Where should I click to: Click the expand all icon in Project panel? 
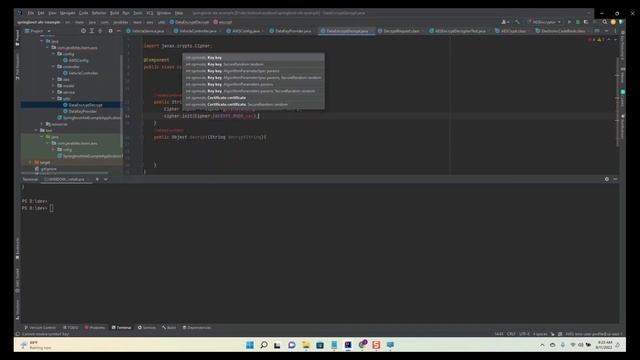92,31
